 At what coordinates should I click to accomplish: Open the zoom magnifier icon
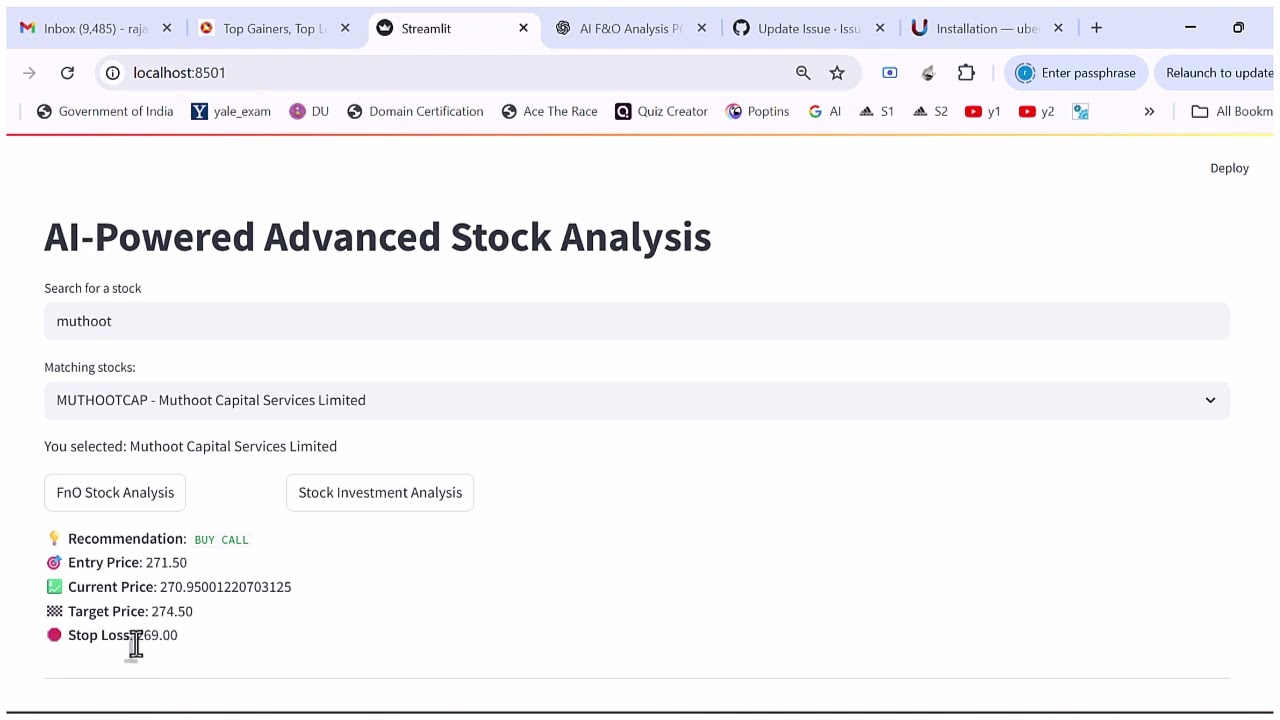pos(803,73)
